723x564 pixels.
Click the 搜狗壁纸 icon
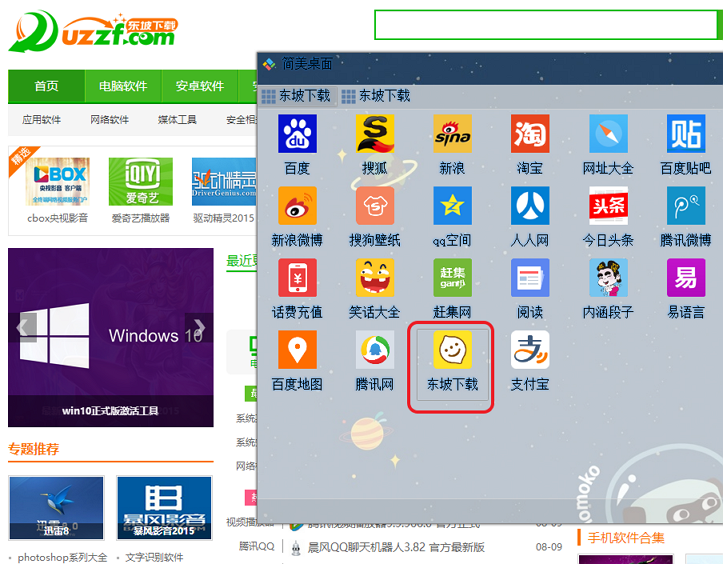pos(375,206)
